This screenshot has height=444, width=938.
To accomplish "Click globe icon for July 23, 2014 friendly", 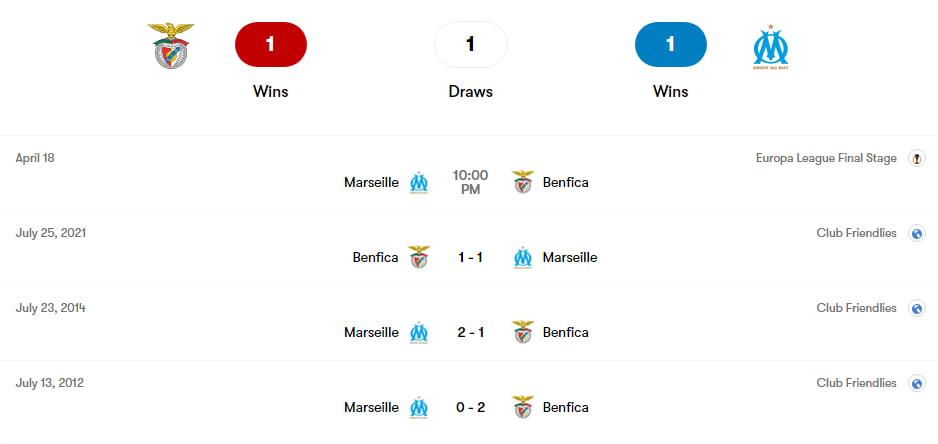I will [916, 308].
